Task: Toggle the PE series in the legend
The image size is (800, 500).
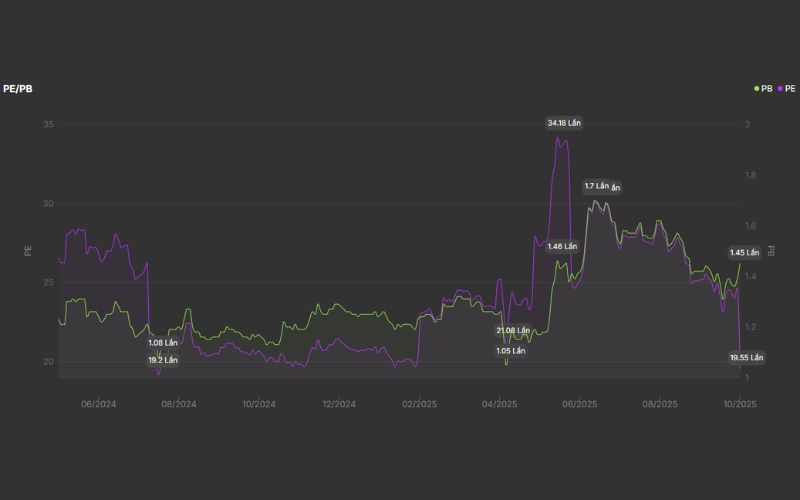Action: [x=788, y=89]
